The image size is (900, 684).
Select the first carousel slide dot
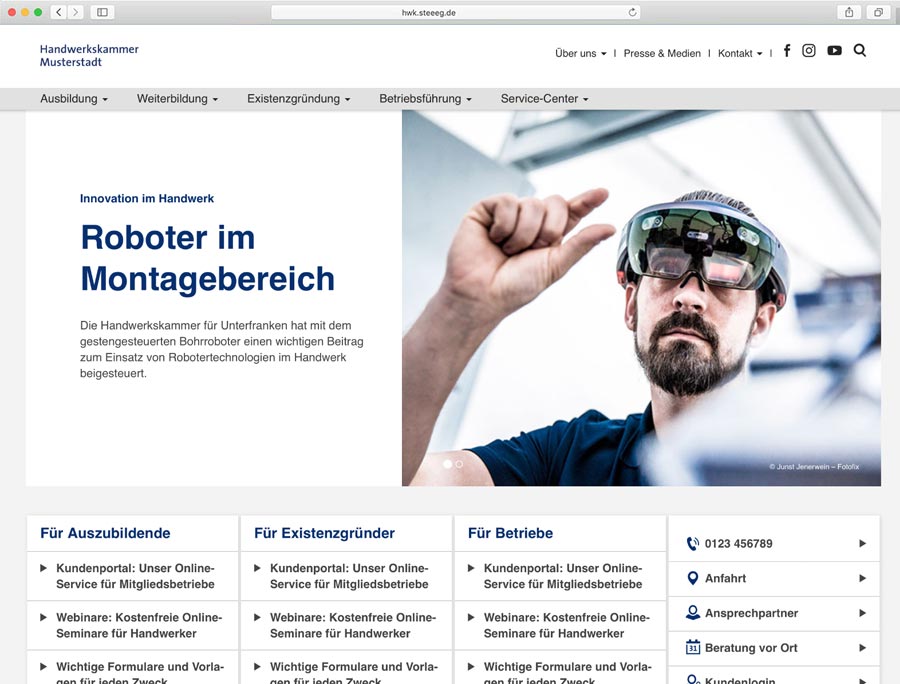[x=447, y=464]
